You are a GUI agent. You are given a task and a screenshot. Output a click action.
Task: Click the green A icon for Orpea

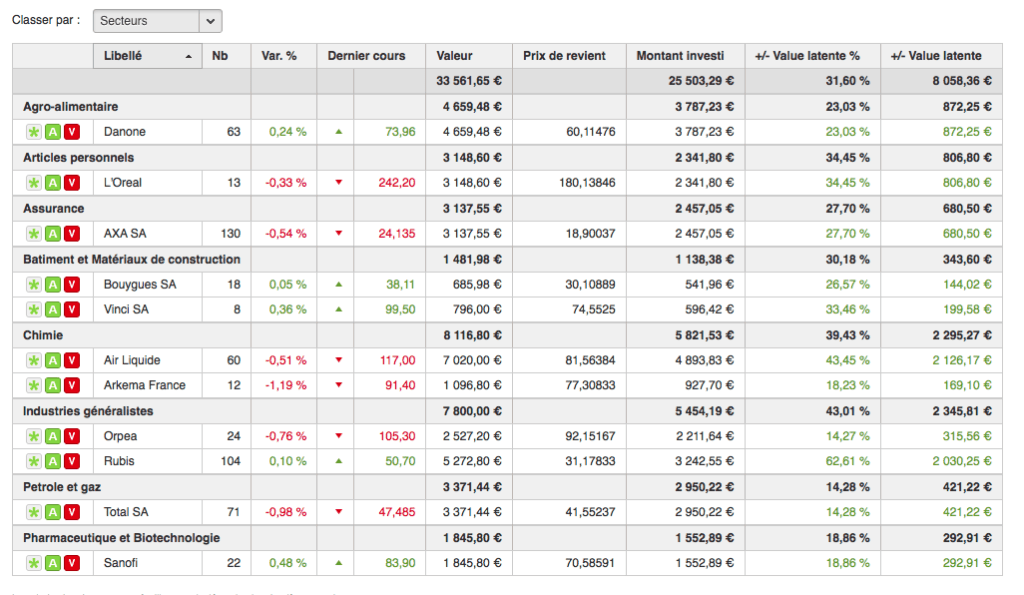[x=53, y=436]
